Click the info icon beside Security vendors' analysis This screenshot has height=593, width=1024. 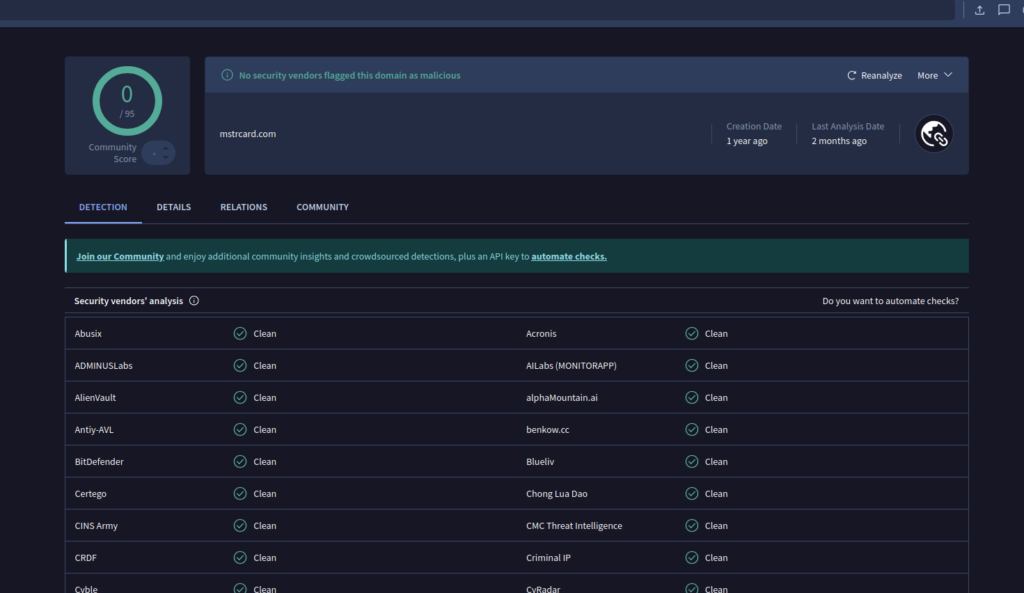[194, 300]
